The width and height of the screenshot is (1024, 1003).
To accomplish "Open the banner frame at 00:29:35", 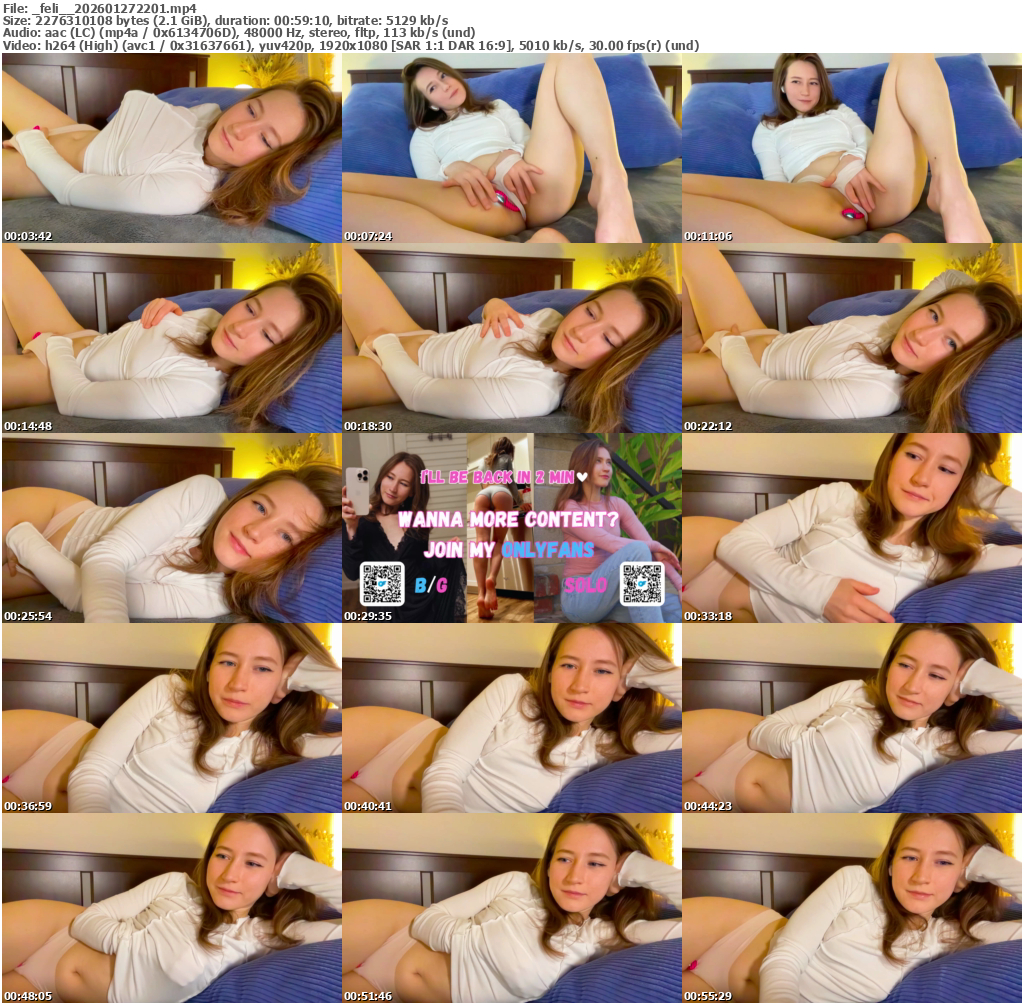I will click(x=512, y=528).
